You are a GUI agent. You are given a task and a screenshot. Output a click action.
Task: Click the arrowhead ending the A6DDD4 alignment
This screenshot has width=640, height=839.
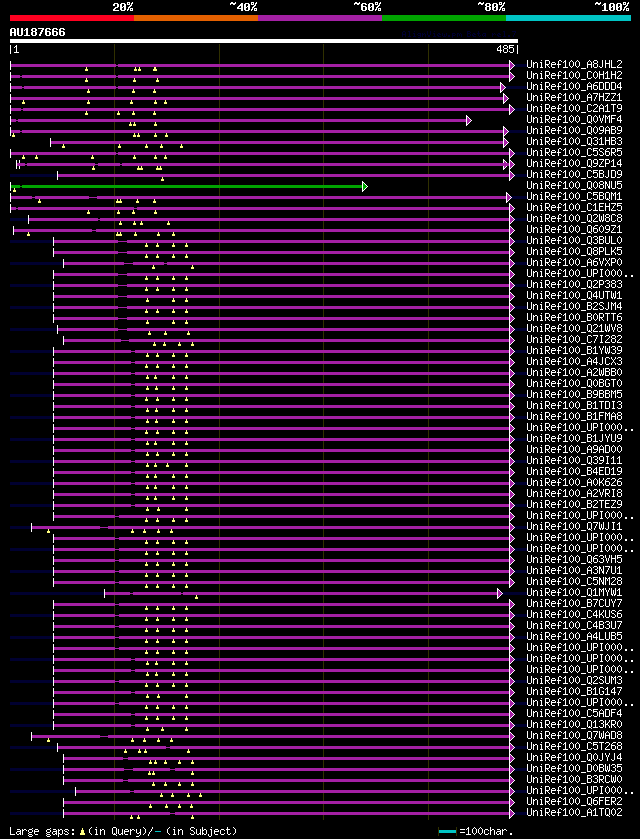[502, 87]
